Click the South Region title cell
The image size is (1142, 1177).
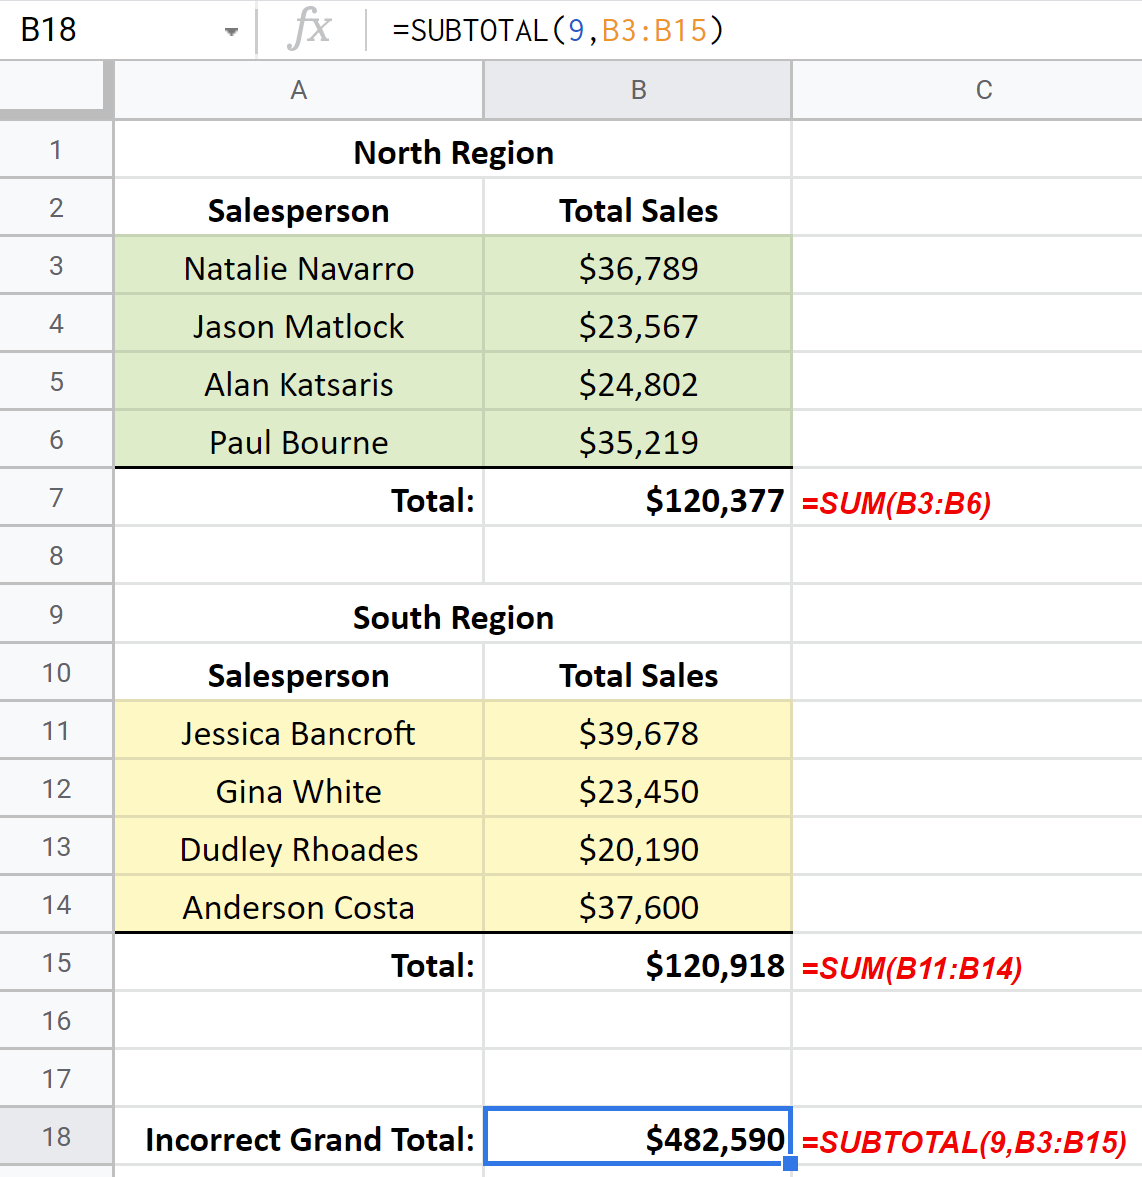(453, 616)
